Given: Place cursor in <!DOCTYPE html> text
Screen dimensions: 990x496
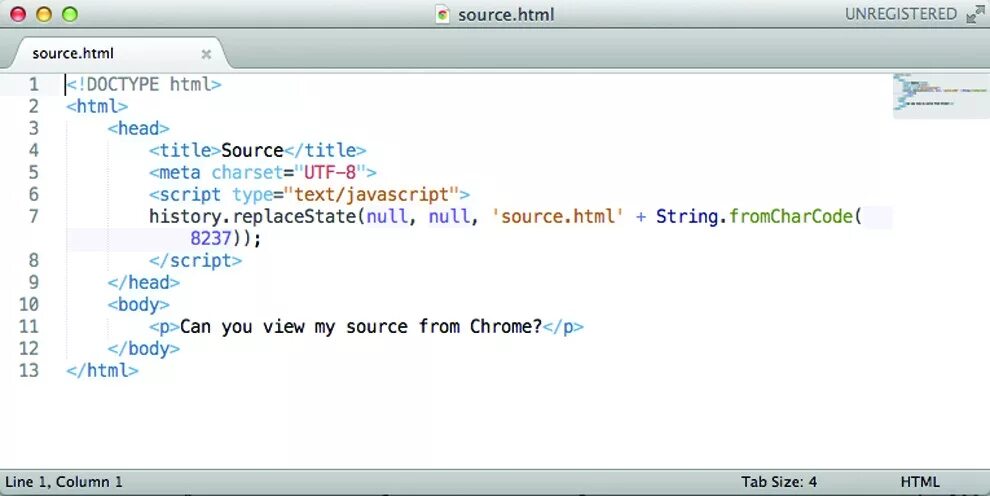Looking at the screenshot, I should (x=144, y=85).
